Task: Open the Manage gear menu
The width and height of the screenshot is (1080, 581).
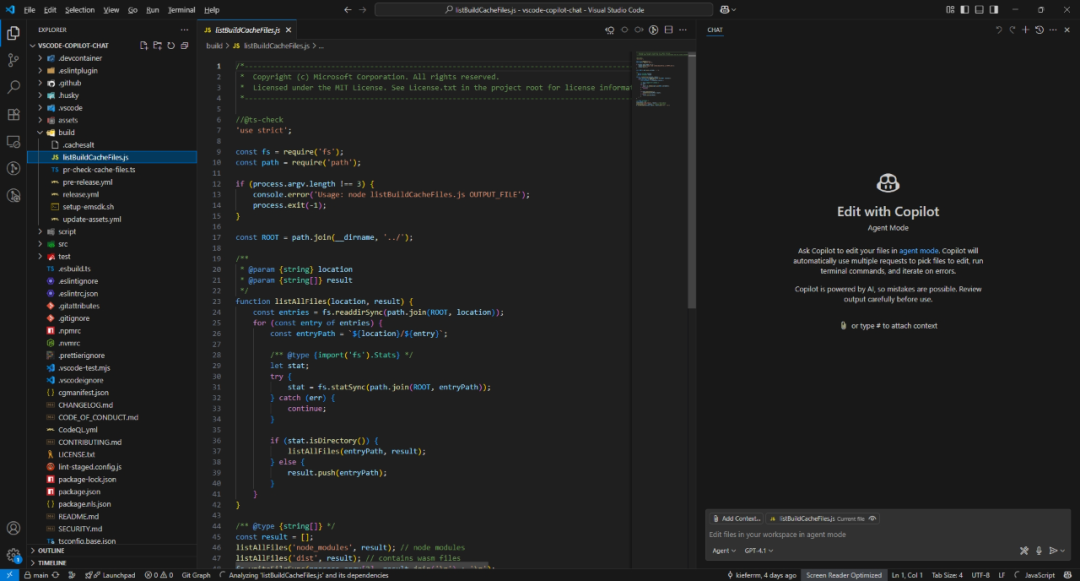Action: click(13, 554)
